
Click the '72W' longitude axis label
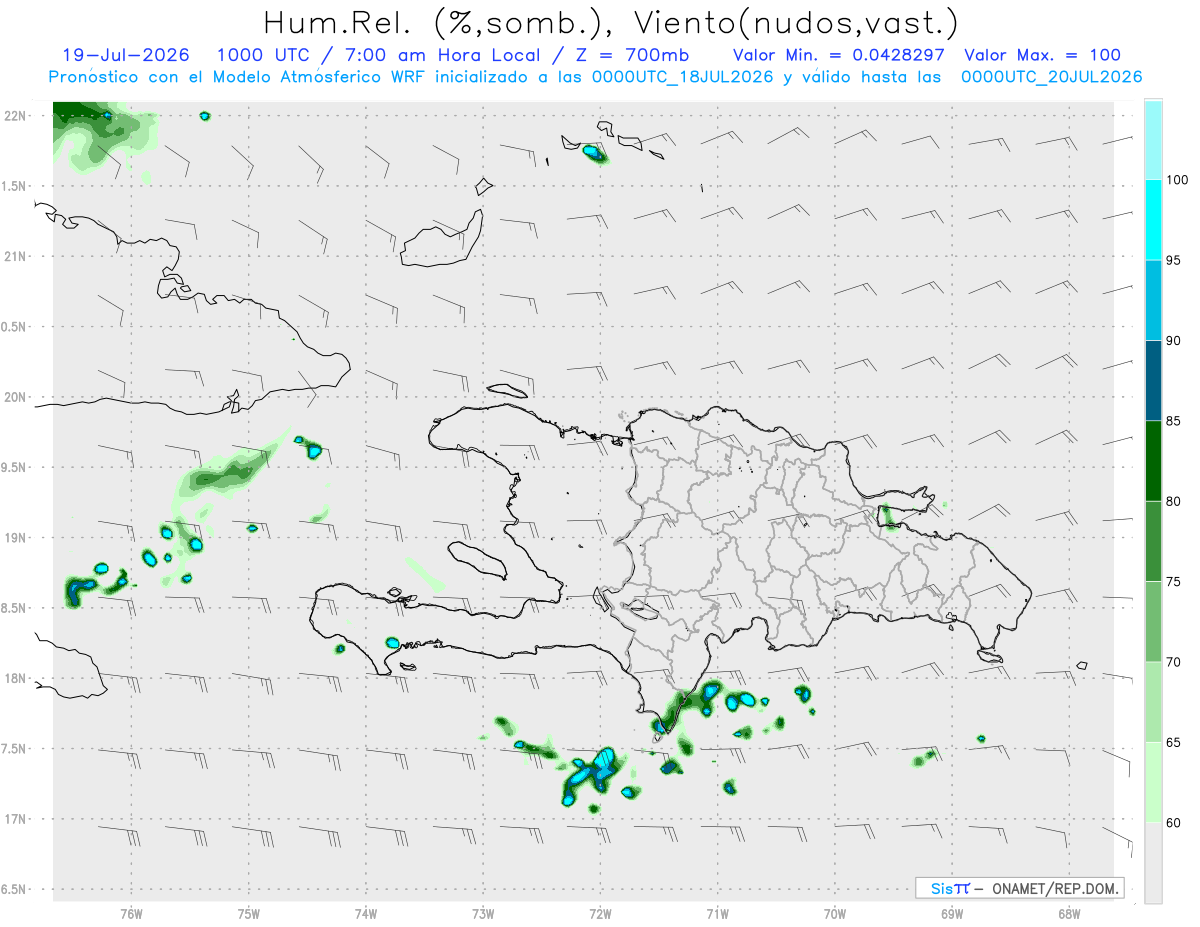(x=600, y=912)
